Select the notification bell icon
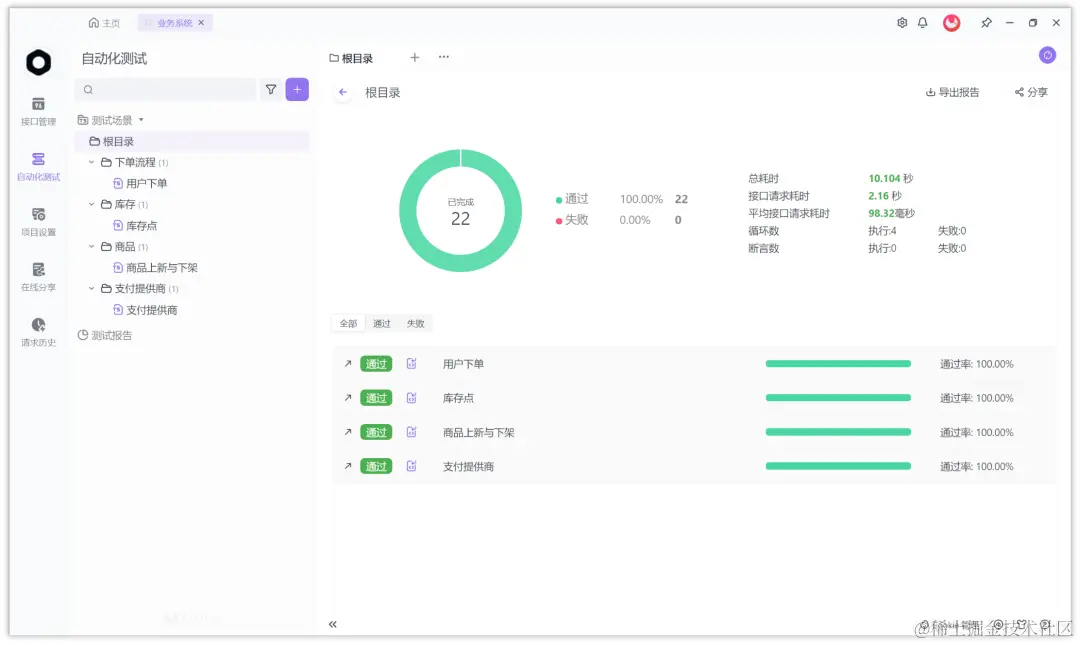1080x645 pixels. (921, 22)
